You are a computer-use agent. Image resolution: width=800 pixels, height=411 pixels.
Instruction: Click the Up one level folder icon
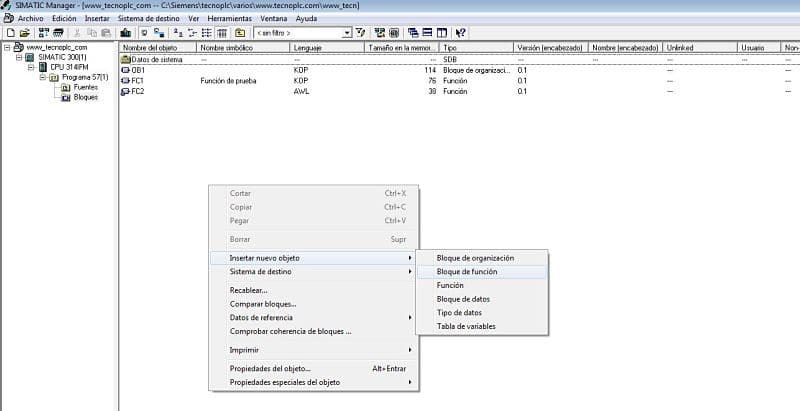(x=240, y=33)
